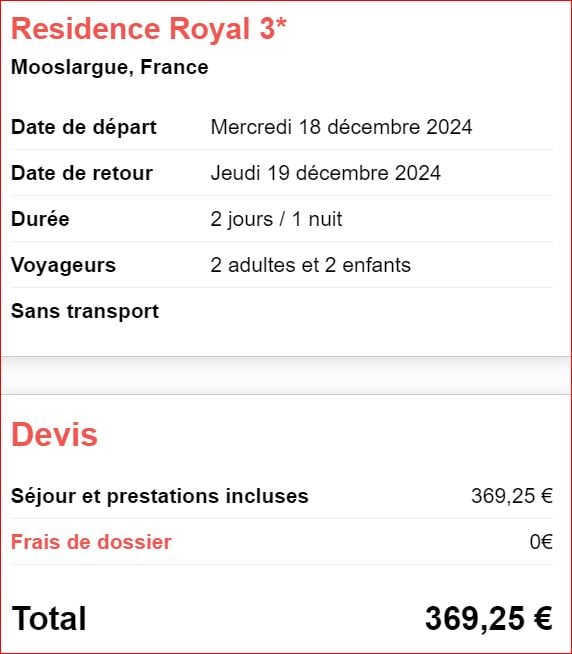Click the Devis section heading

(x=54, y=435)
